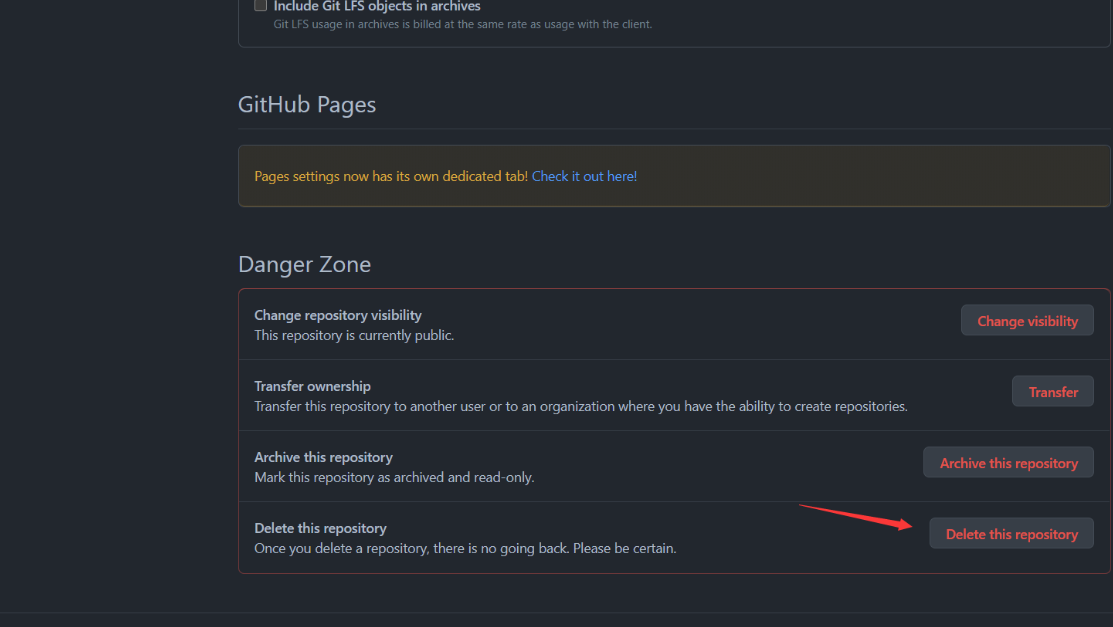Screen dimensions: 1113x627
Task: Open the Check it out here link
Action: (x=584, y=176)
